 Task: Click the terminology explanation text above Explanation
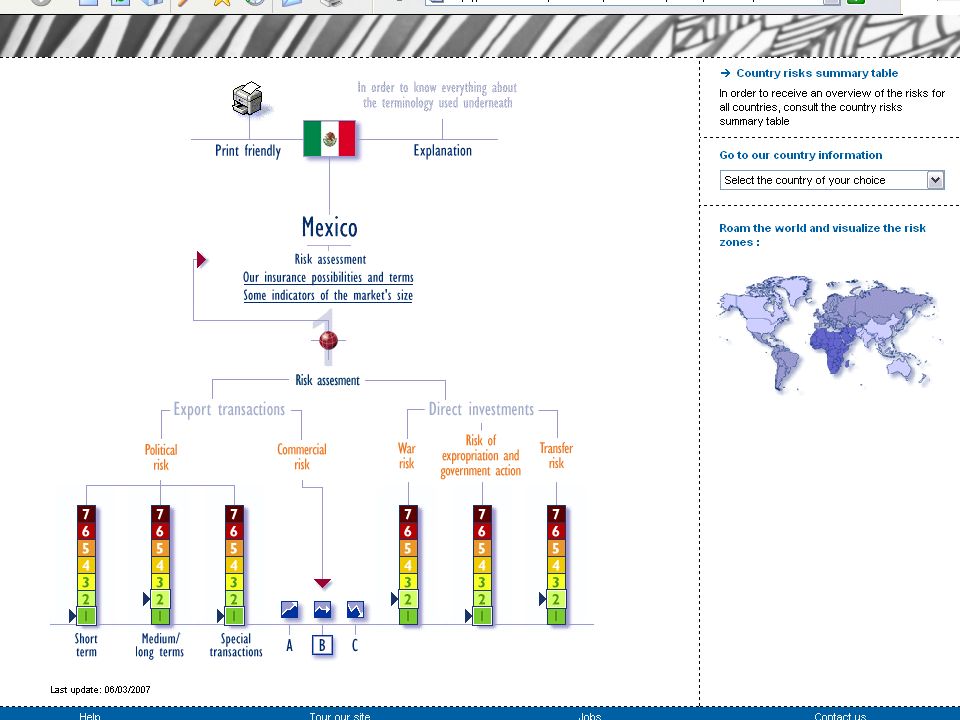437,95
